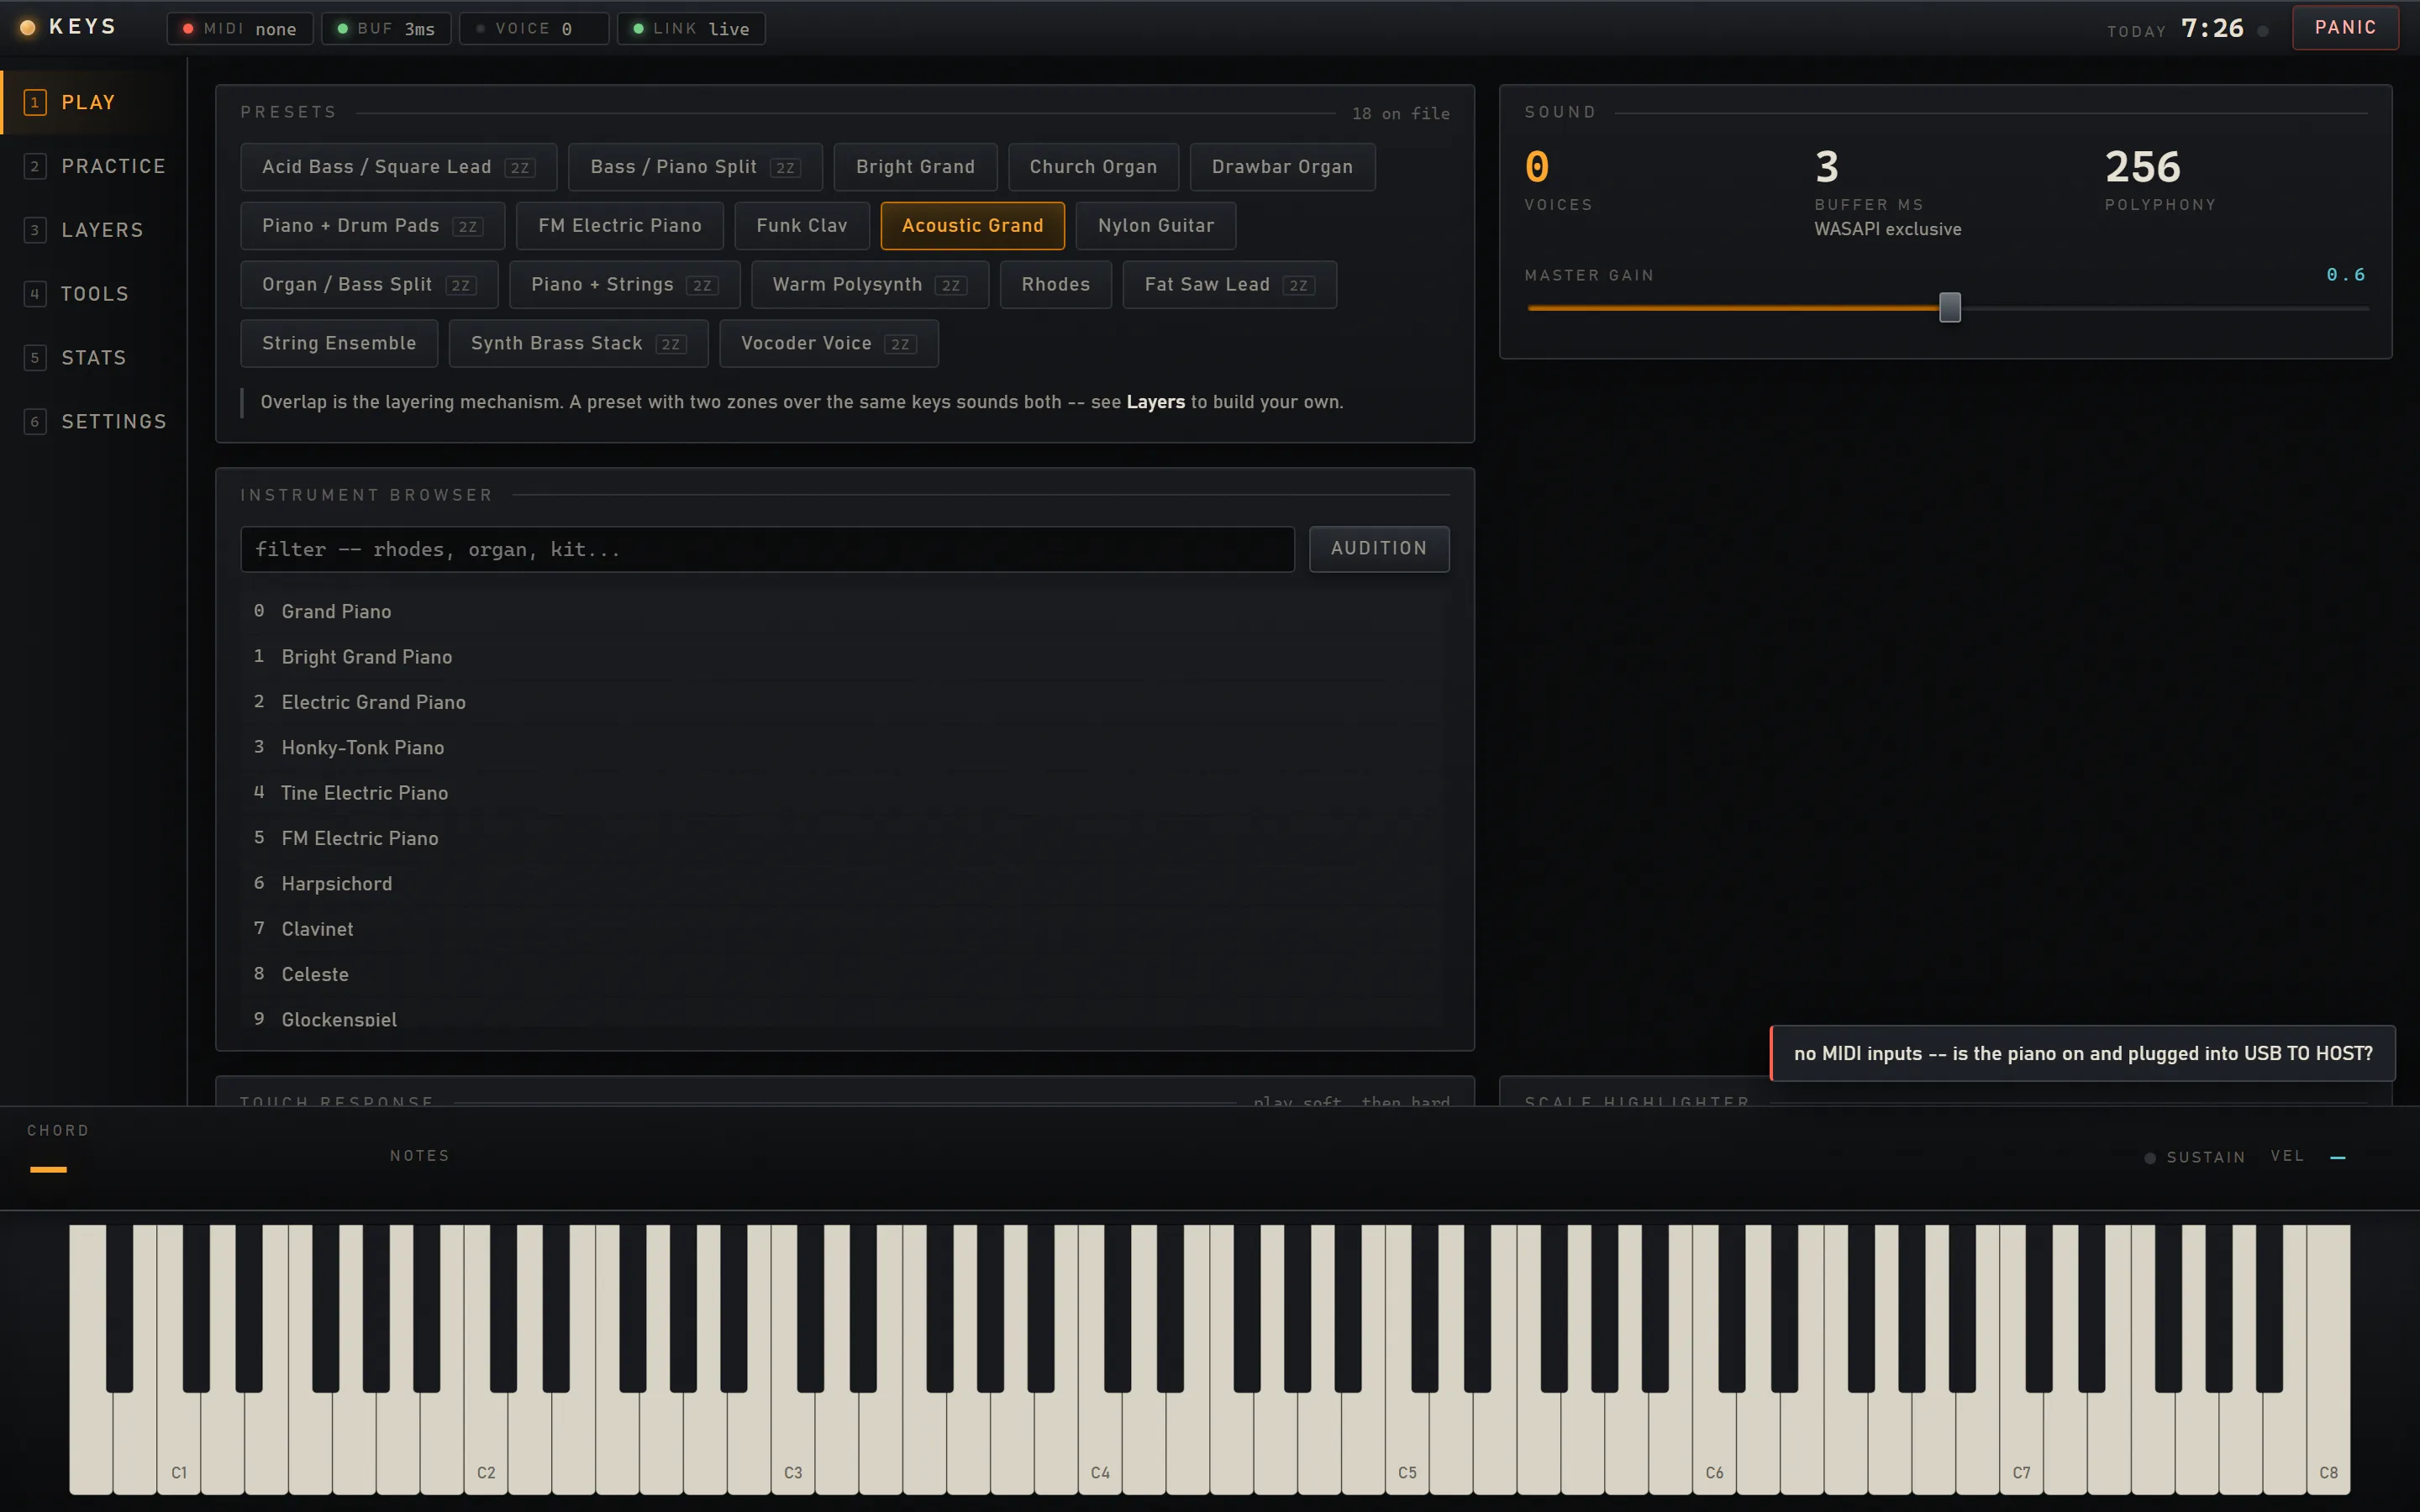Image resolution: width=2420 pixels, height=1512 pixels.
Task: Open the Layers section
Action: (x=93, y=230)
